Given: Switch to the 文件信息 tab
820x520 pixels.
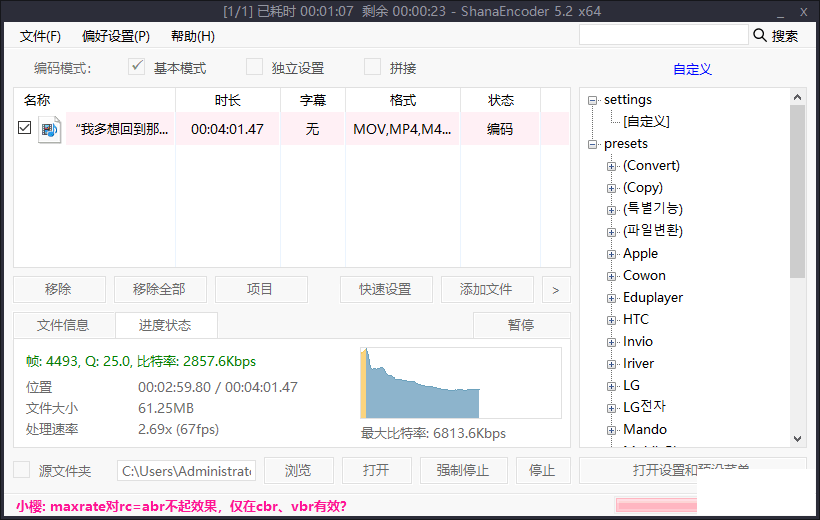Looking at the screenshot, I should click(x=63, y=325).
